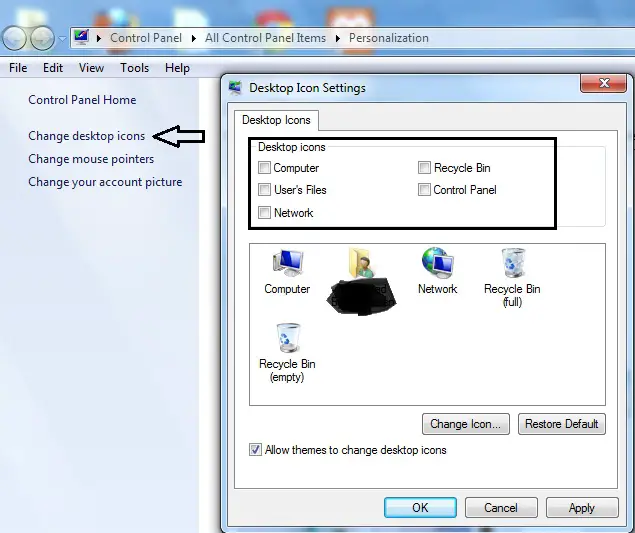The width and height of the screenshot is (635, 533).
Task: Open the Tools menu
Action: click(x=134, y=68)
